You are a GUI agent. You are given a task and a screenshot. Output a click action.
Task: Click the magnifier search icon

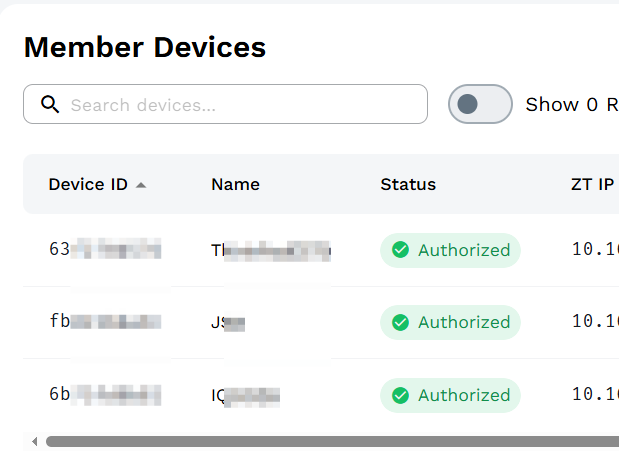tap(50, 105)
